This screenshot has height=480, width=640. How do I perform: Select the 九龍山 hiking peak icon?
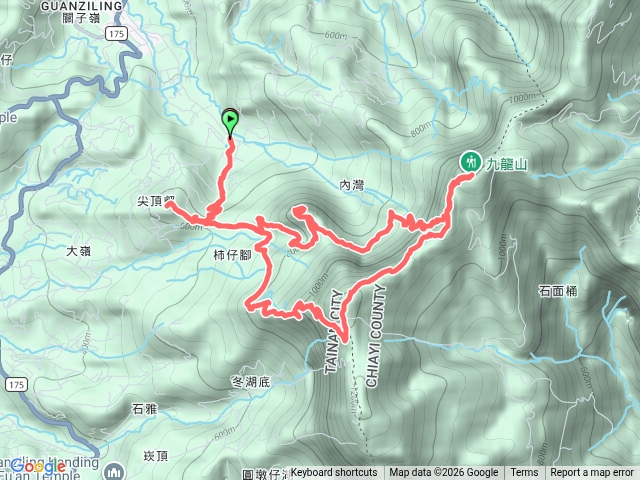[471, 162]
